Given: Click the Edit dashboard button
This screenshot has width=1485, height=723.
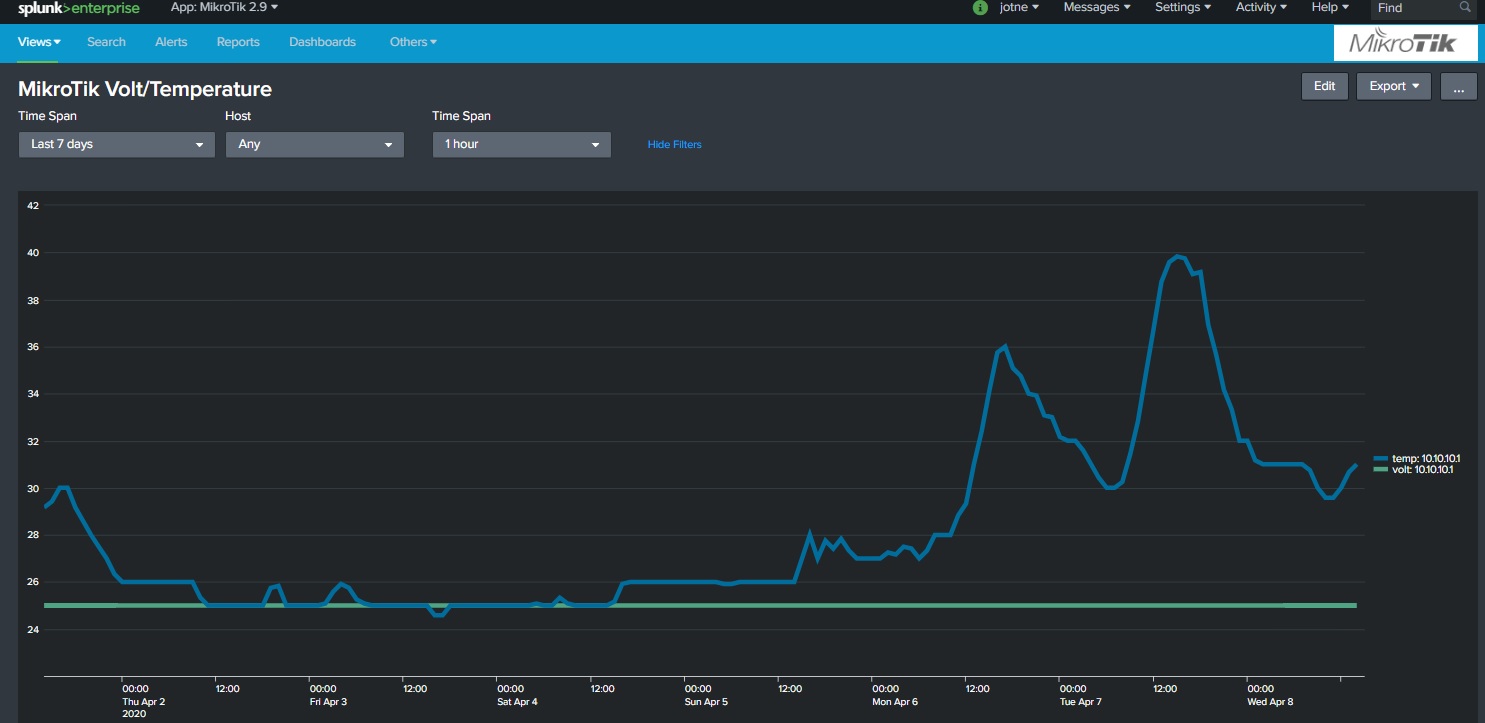Looking at the screenshot, I should [x=1325, y=86].
